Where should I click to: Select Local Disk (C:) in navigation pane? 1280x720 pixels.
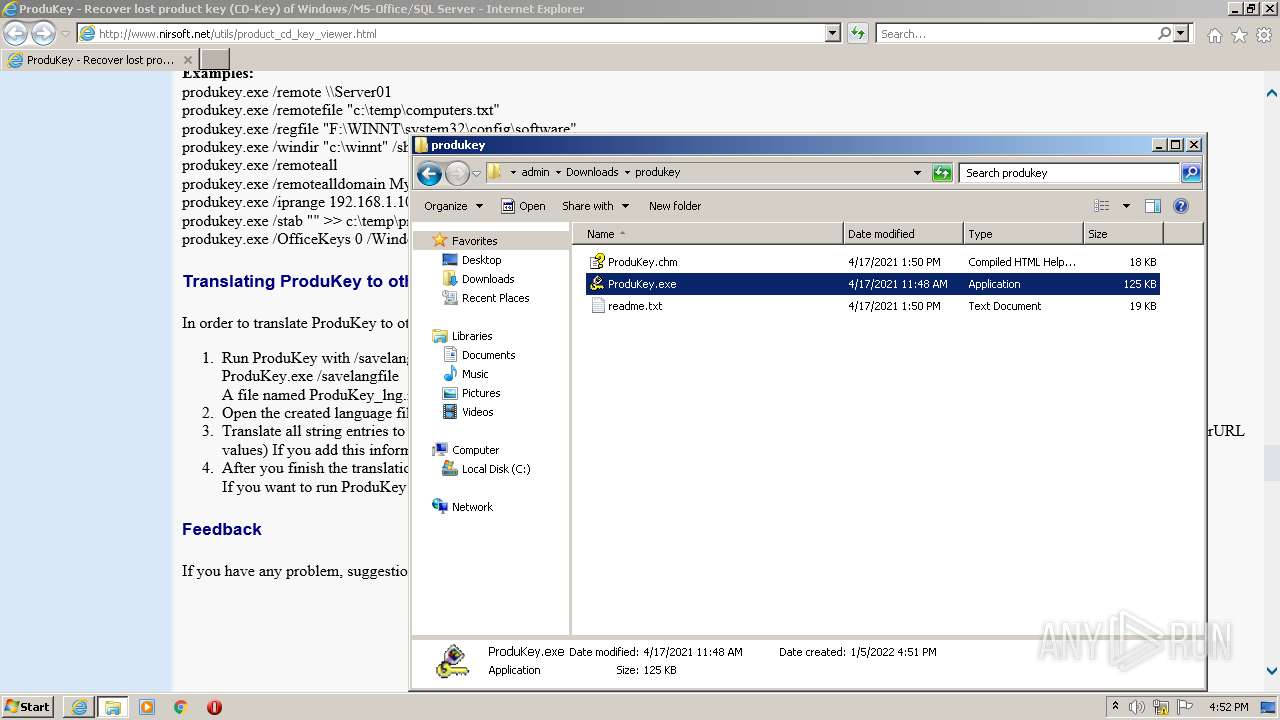tap(495, 469)
